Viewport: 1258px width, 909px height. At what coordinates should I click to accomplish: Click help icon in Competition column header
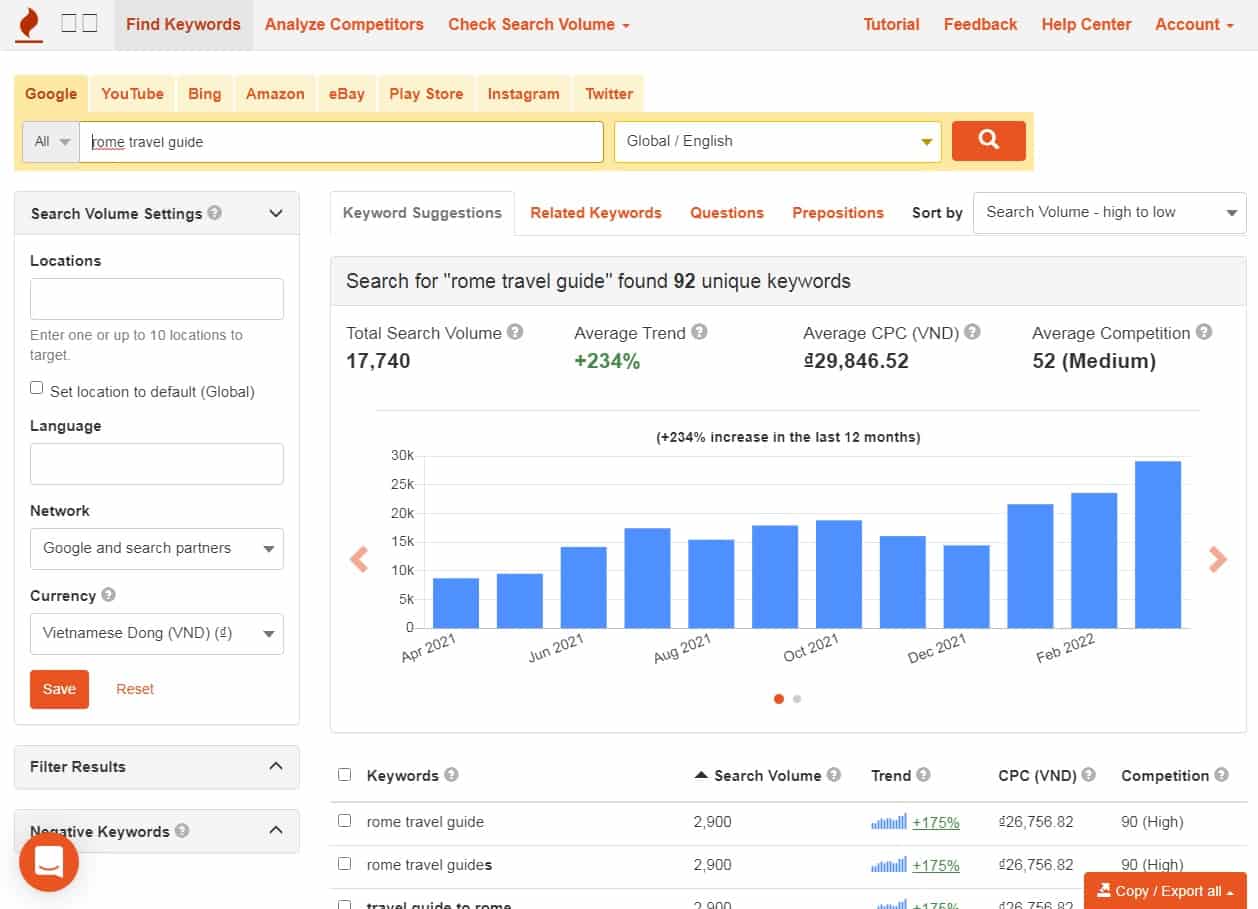click(x=1221, y=775)
